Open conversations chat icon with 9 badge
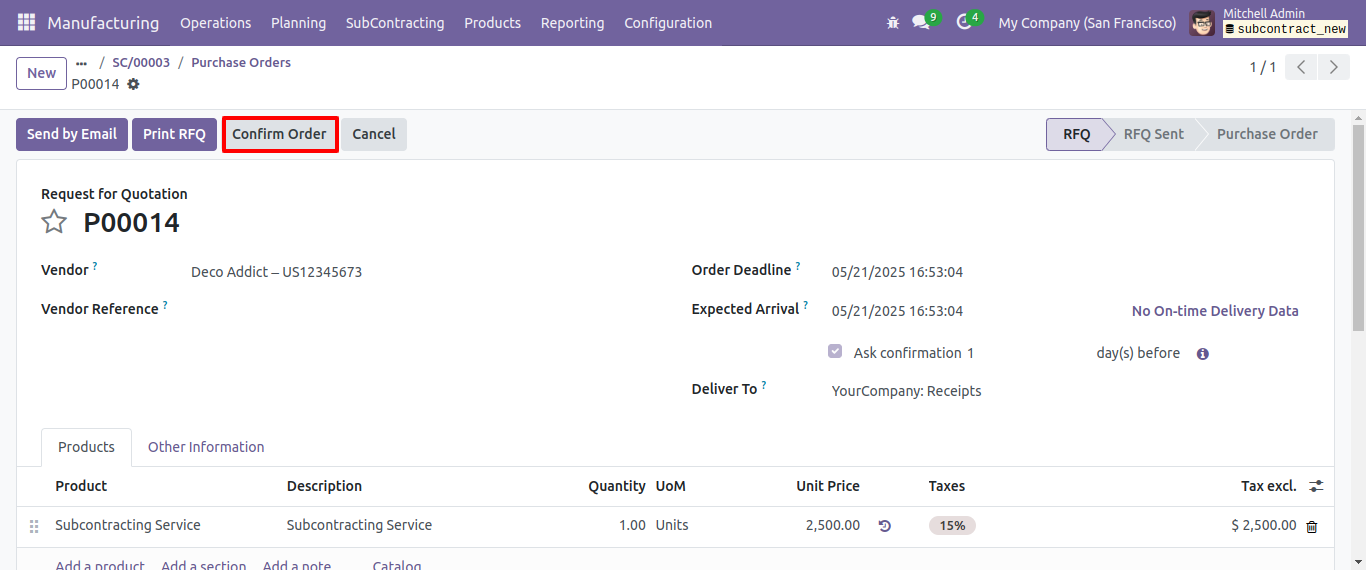This screenshot has width=1366, height=570. tap(922, 22)
